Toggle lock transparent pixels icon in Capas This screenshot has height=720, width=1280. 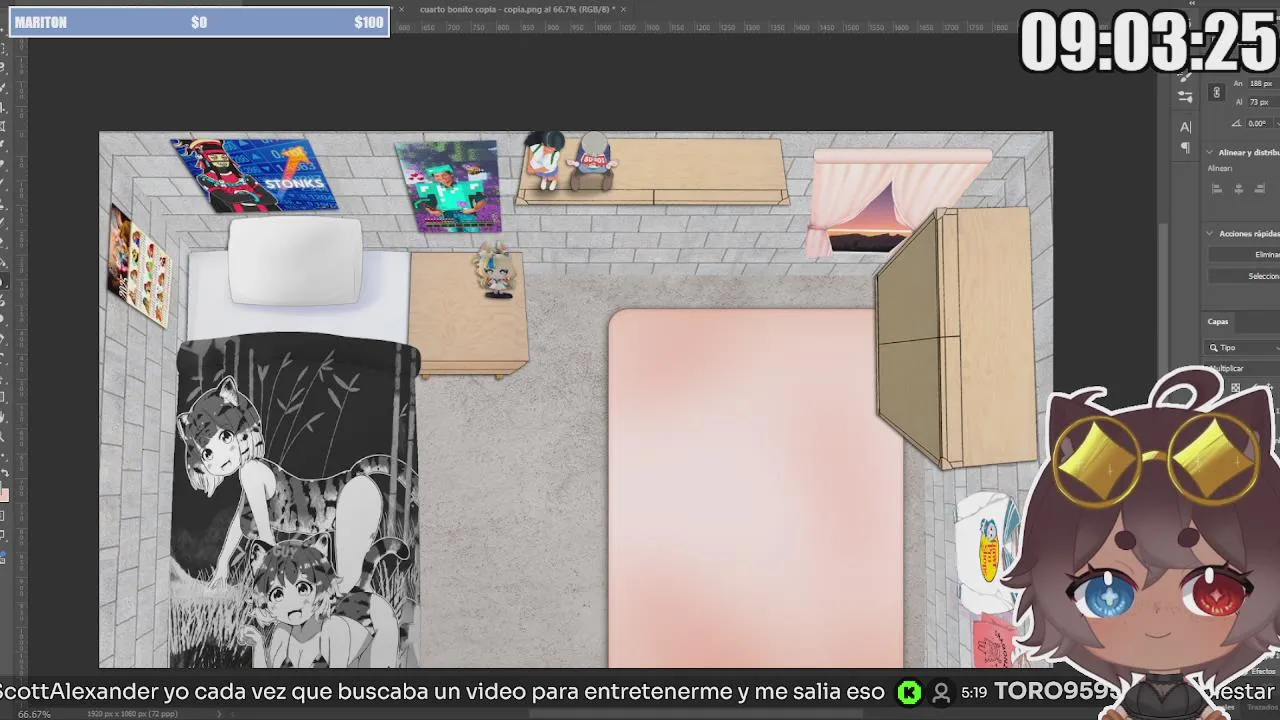[1235, 387]
